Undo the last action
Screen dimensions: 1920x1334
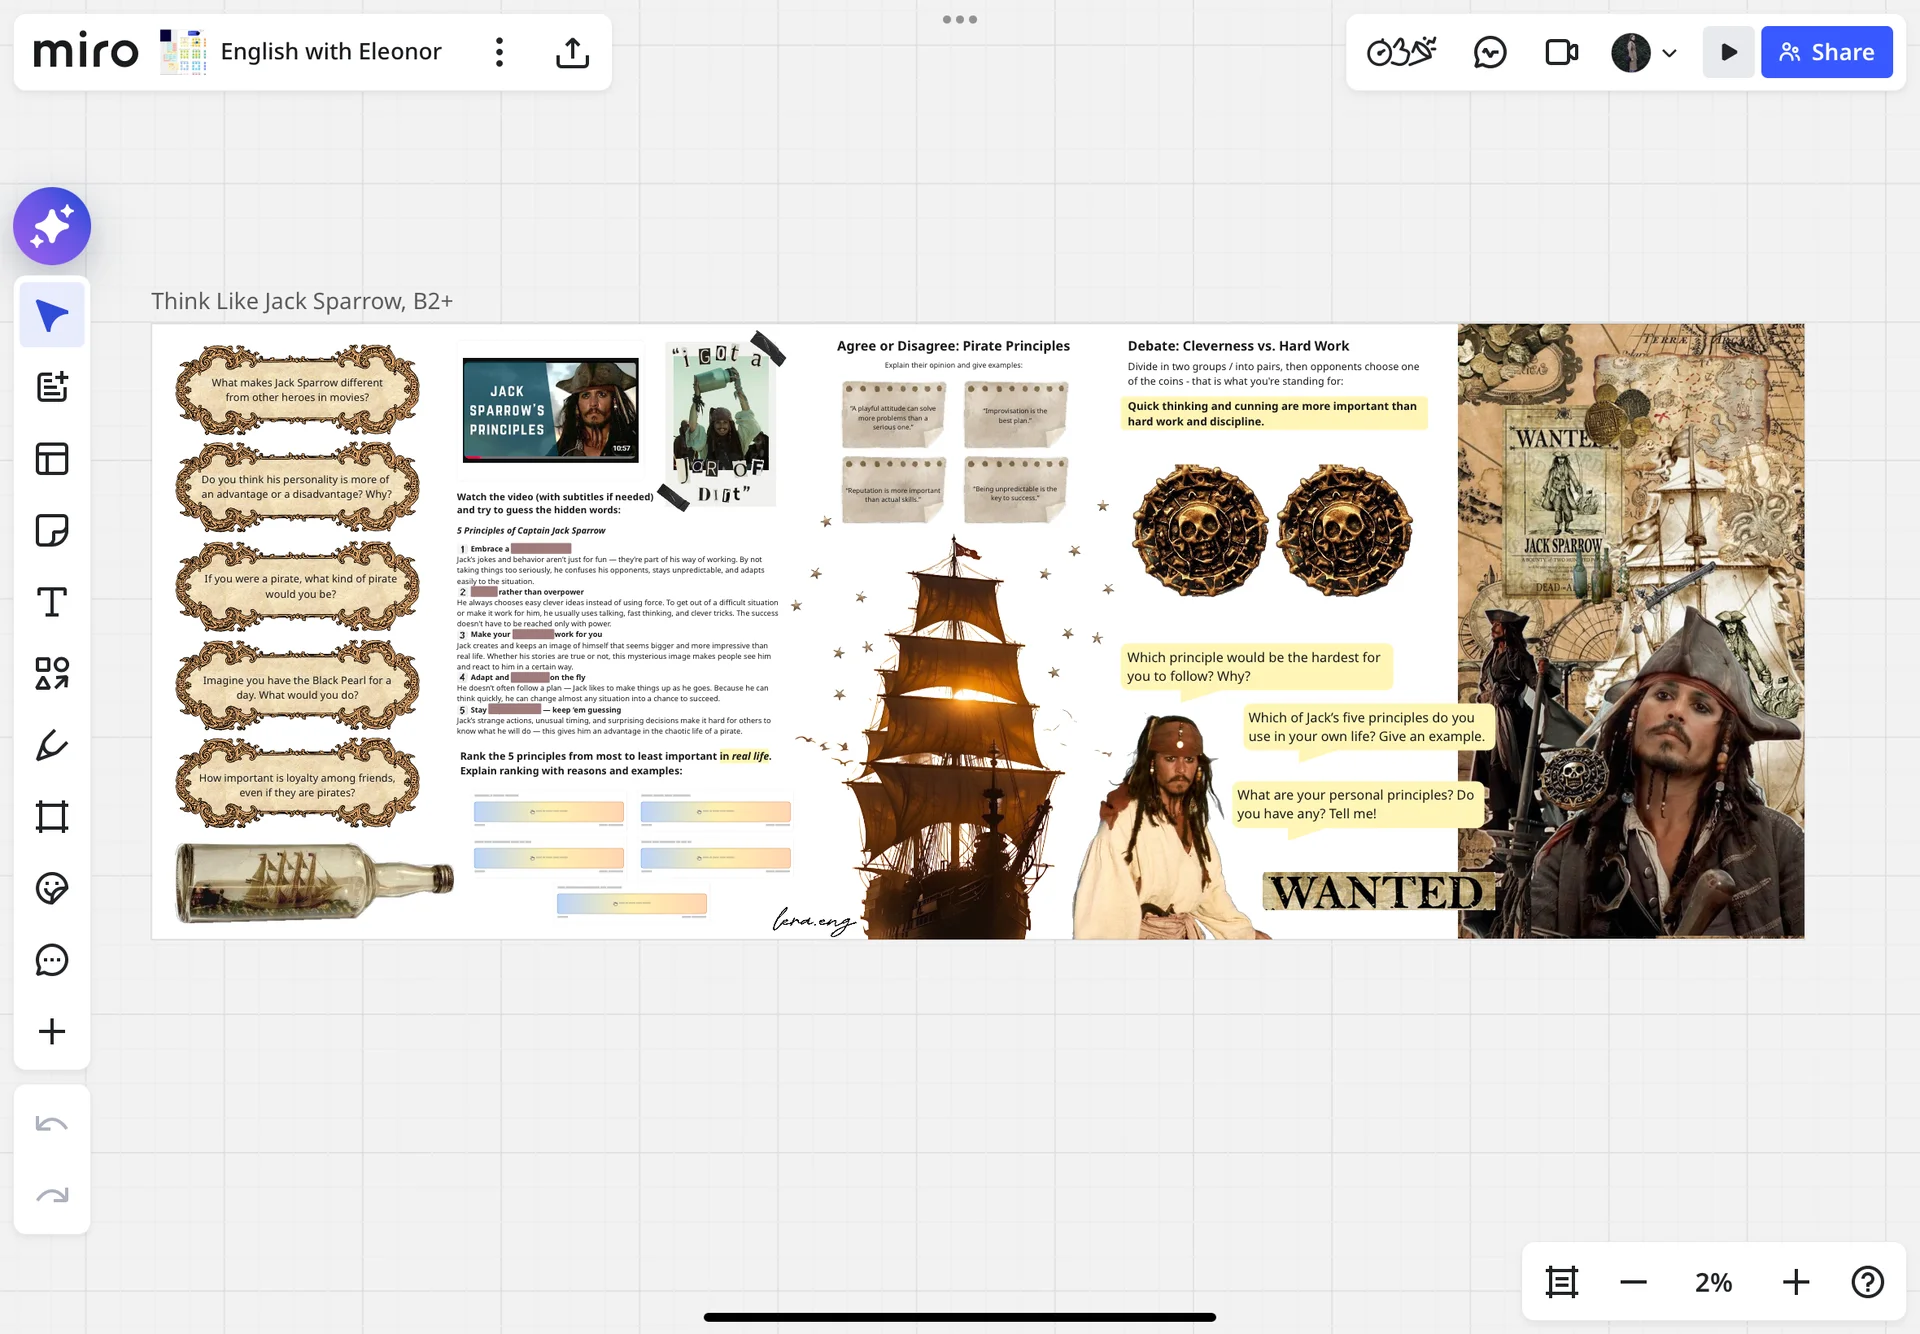52,1124
